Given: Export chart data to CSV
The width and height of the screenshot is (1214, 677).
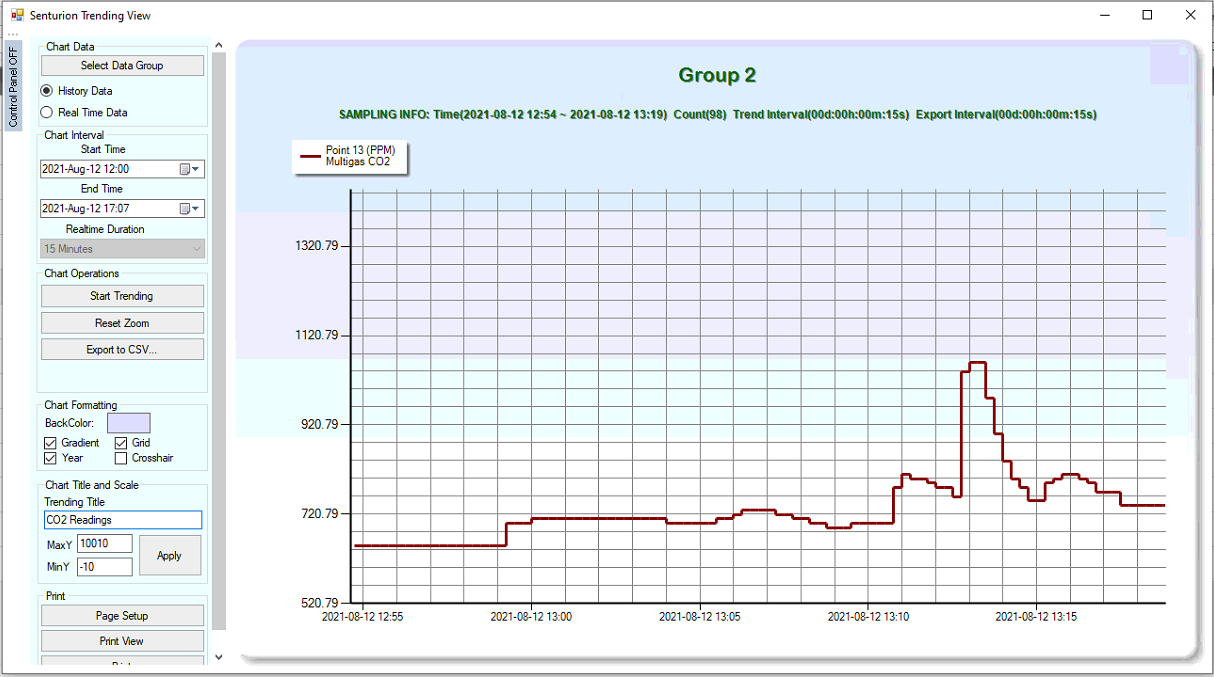Looking at the screenshot, I should pos(122,350).
